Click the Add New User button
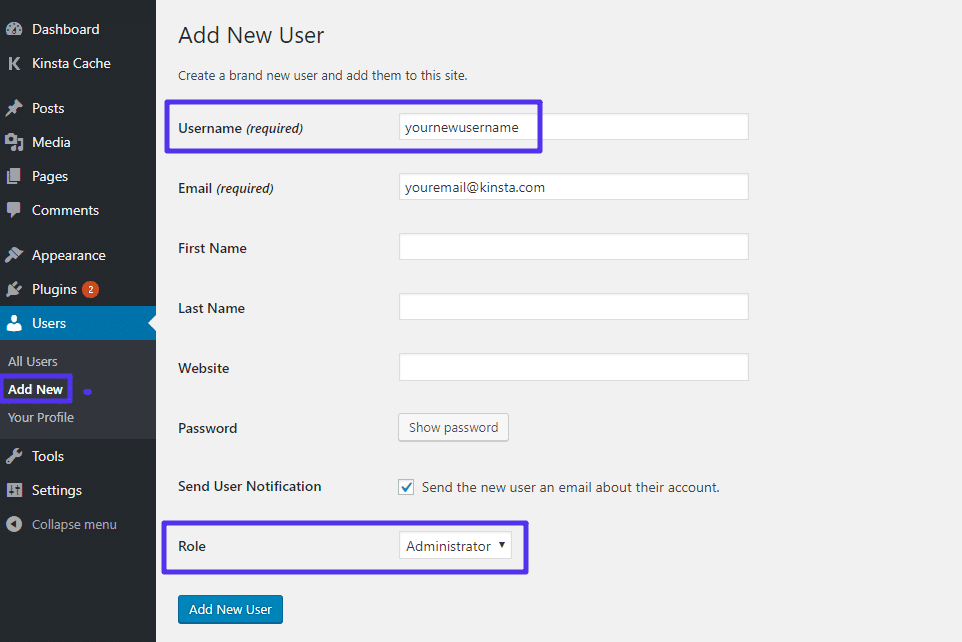The height and width of the screenshot is (642, 962). coord(230,609)
